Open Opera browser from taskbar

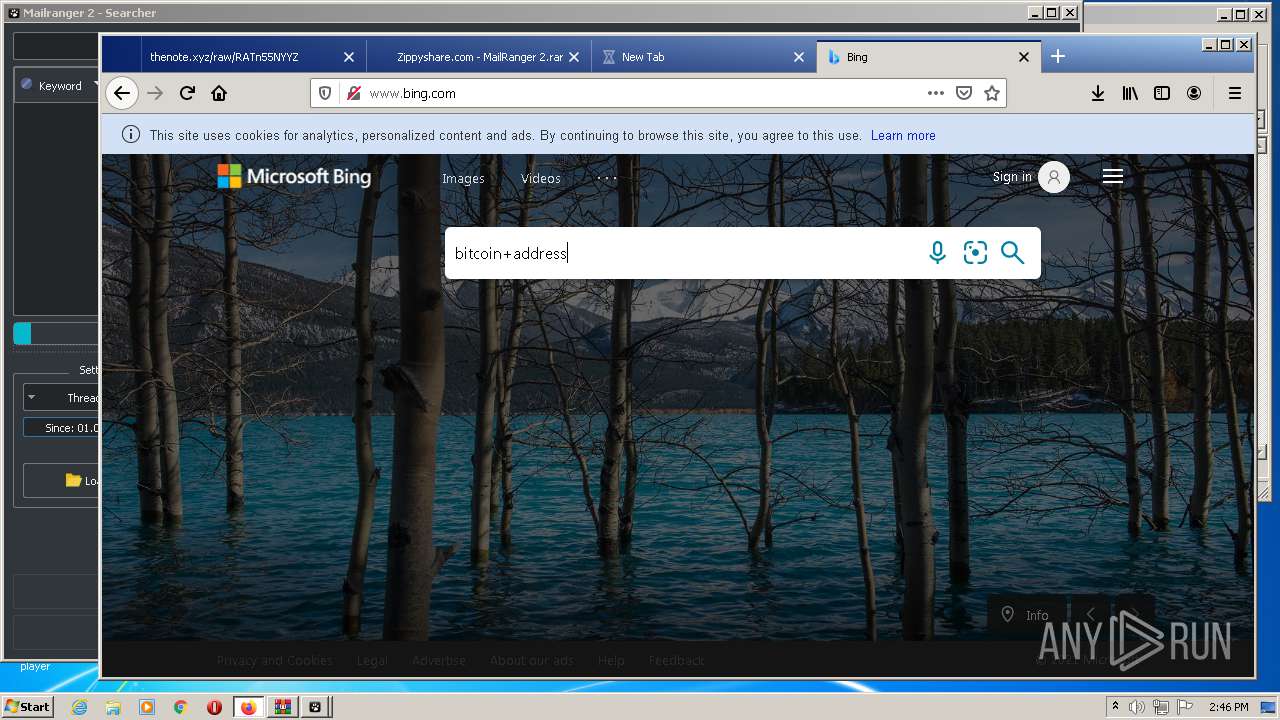(214, 707)
